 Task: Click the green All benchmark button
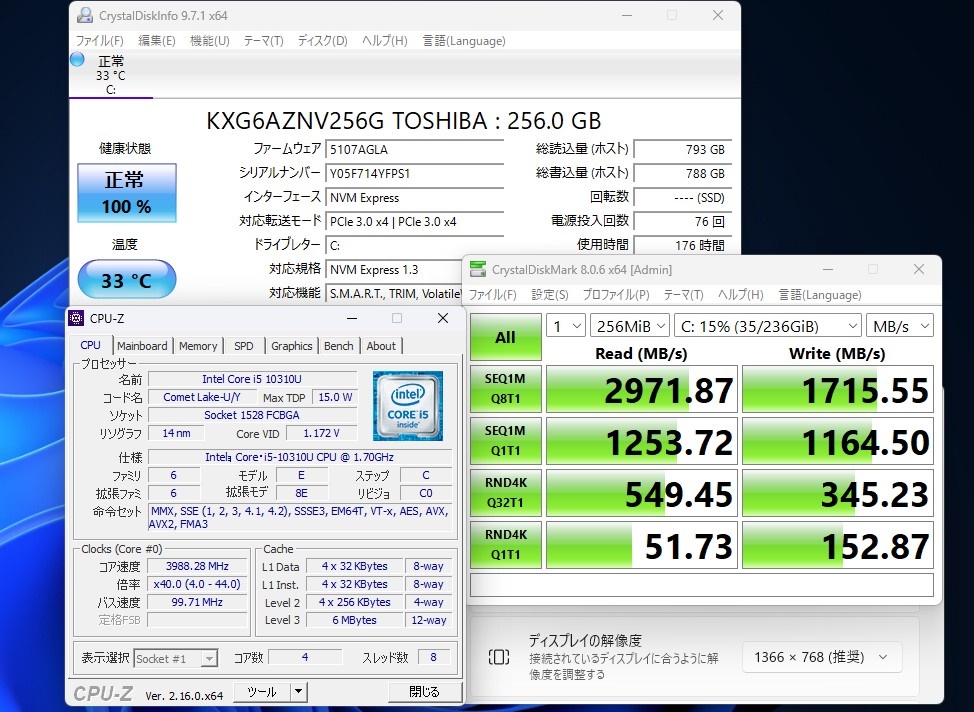[506, 337]
